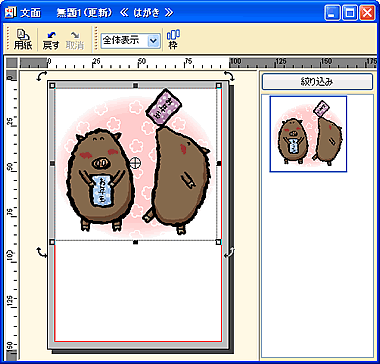Screen dimensions: 380x364
Task: Click the bottom-left corner resize handle
Action: (52, 242)
